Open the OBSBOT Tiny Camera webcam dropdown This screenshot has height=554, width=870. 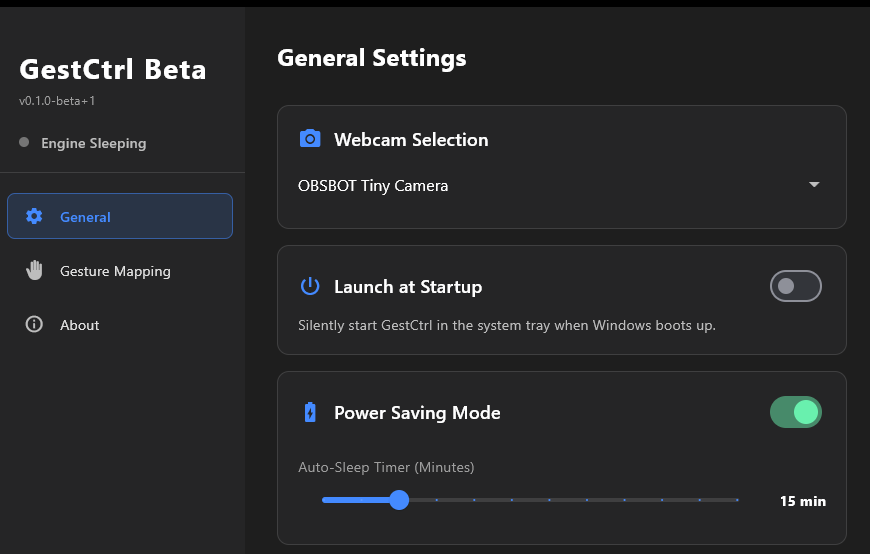coord(562,185)
